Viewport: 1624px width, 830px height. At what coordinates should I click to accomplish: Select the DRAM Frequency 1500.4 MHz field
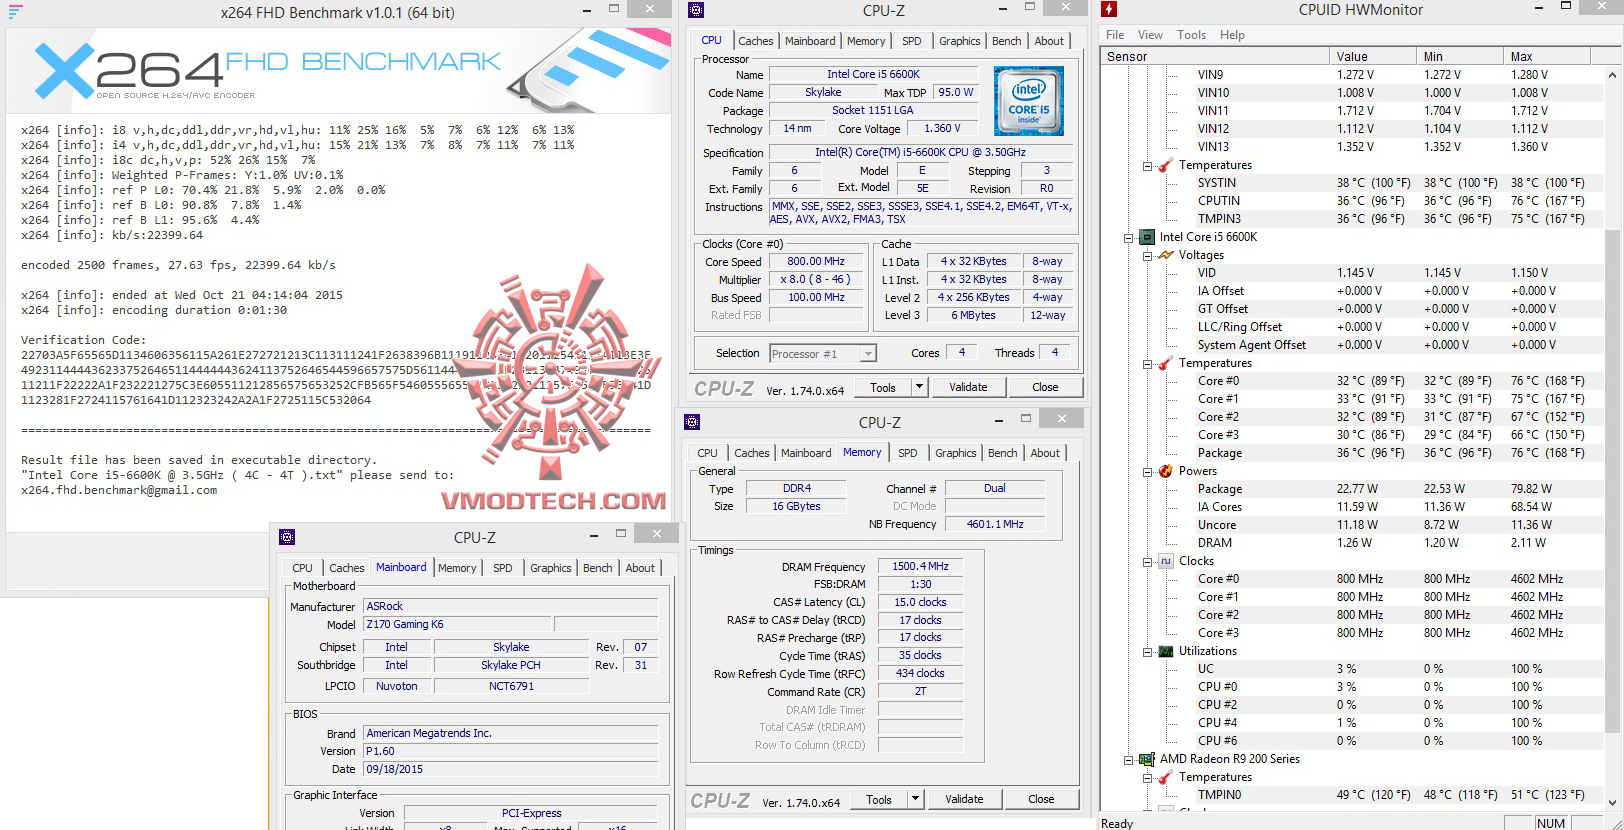(920, 566)
